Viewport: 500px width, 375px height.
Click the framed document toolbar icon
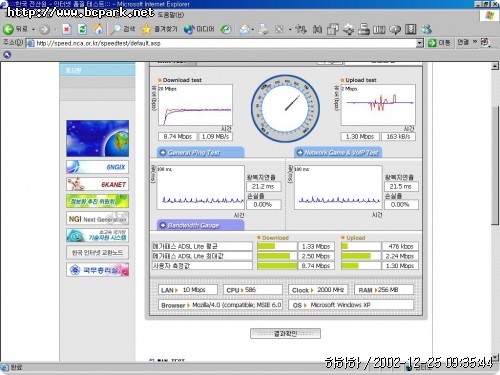pos(411,29)
